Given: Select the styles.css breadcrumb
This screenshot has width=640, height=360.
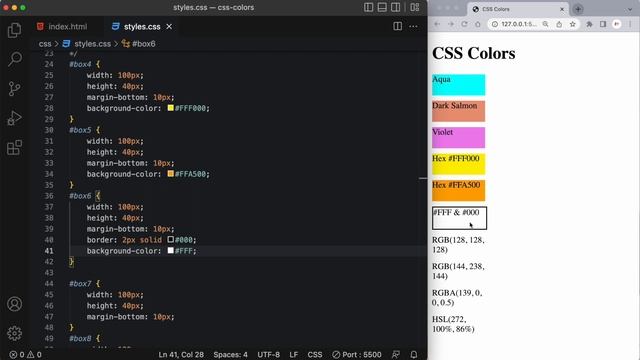Looking at the screenshot, I should (92, 44).
